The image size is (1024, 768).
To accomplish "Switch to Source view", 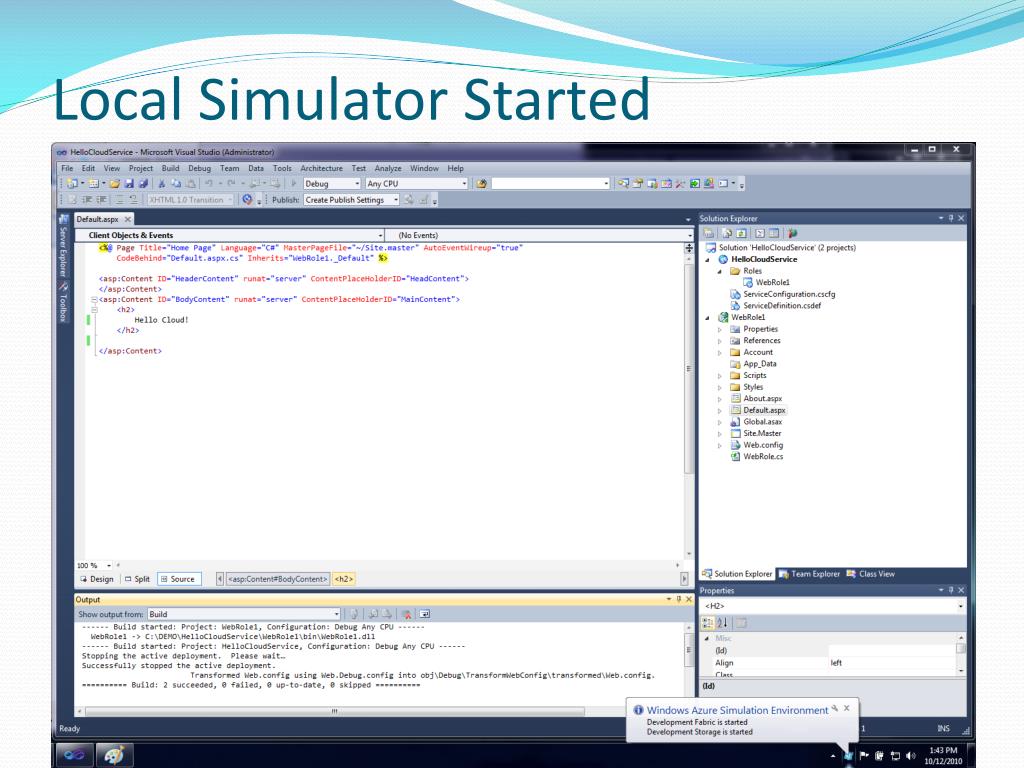I will point(178,579).
